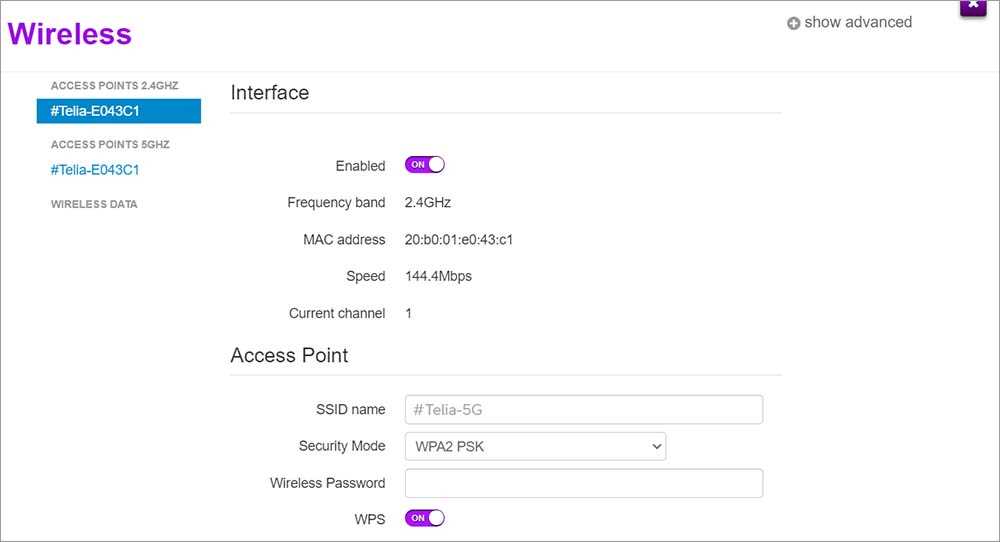Click the Current channel label

coord(337,314)
